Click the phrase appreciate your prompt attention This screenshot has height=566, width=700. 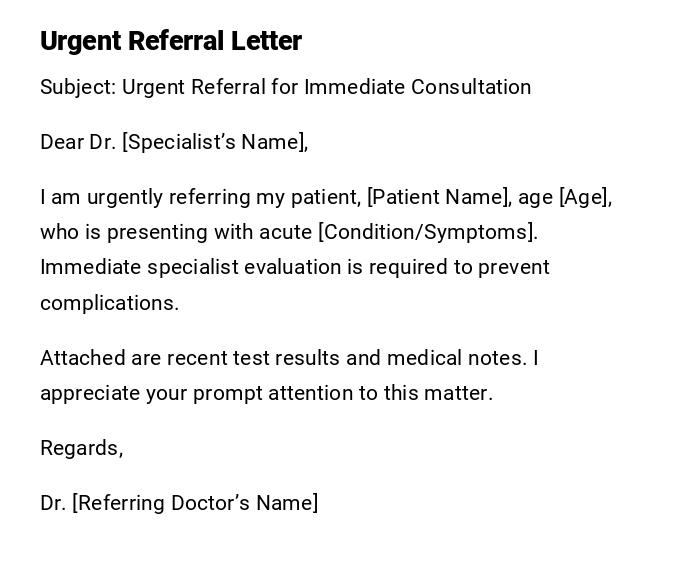point(220,393)
